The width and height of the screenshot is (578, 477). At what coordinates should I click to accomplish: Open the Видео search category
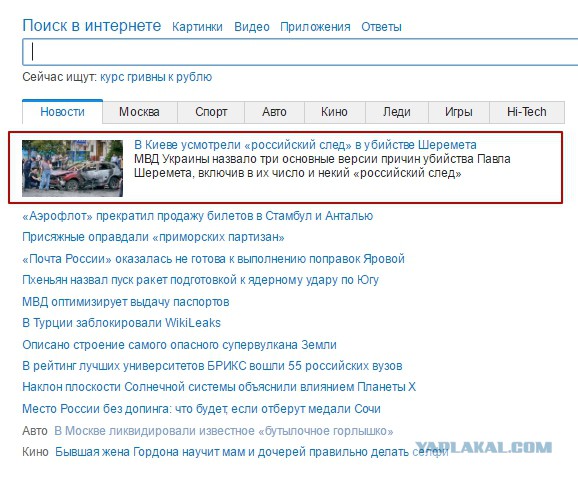252,27
